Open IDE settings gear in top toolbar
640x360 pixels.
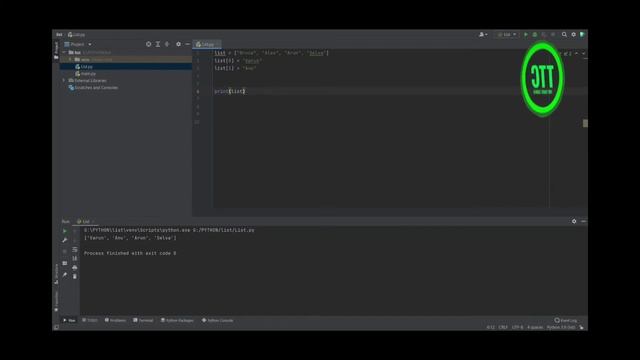tap(573, 35)
